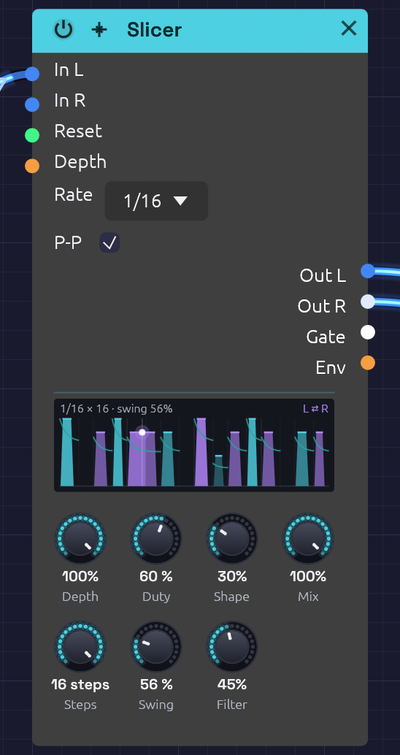Click the white playhead marker in step display
The height and width of the screenshot is (755, 400).
(142, 432)
